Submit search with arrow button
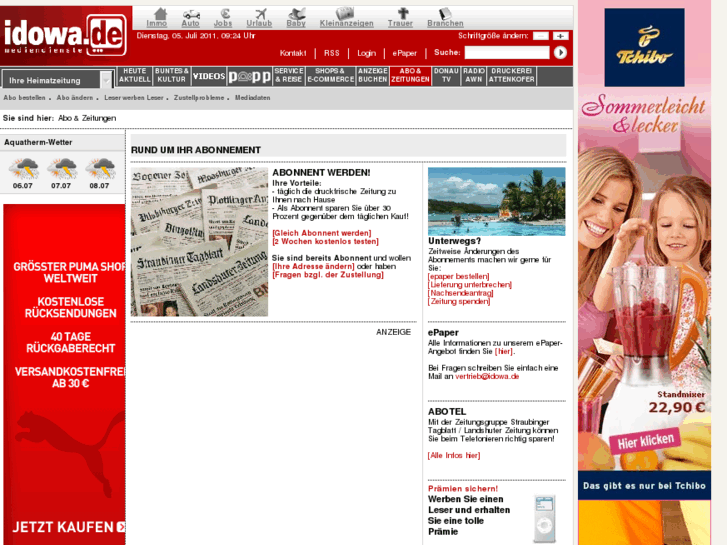 560,52
